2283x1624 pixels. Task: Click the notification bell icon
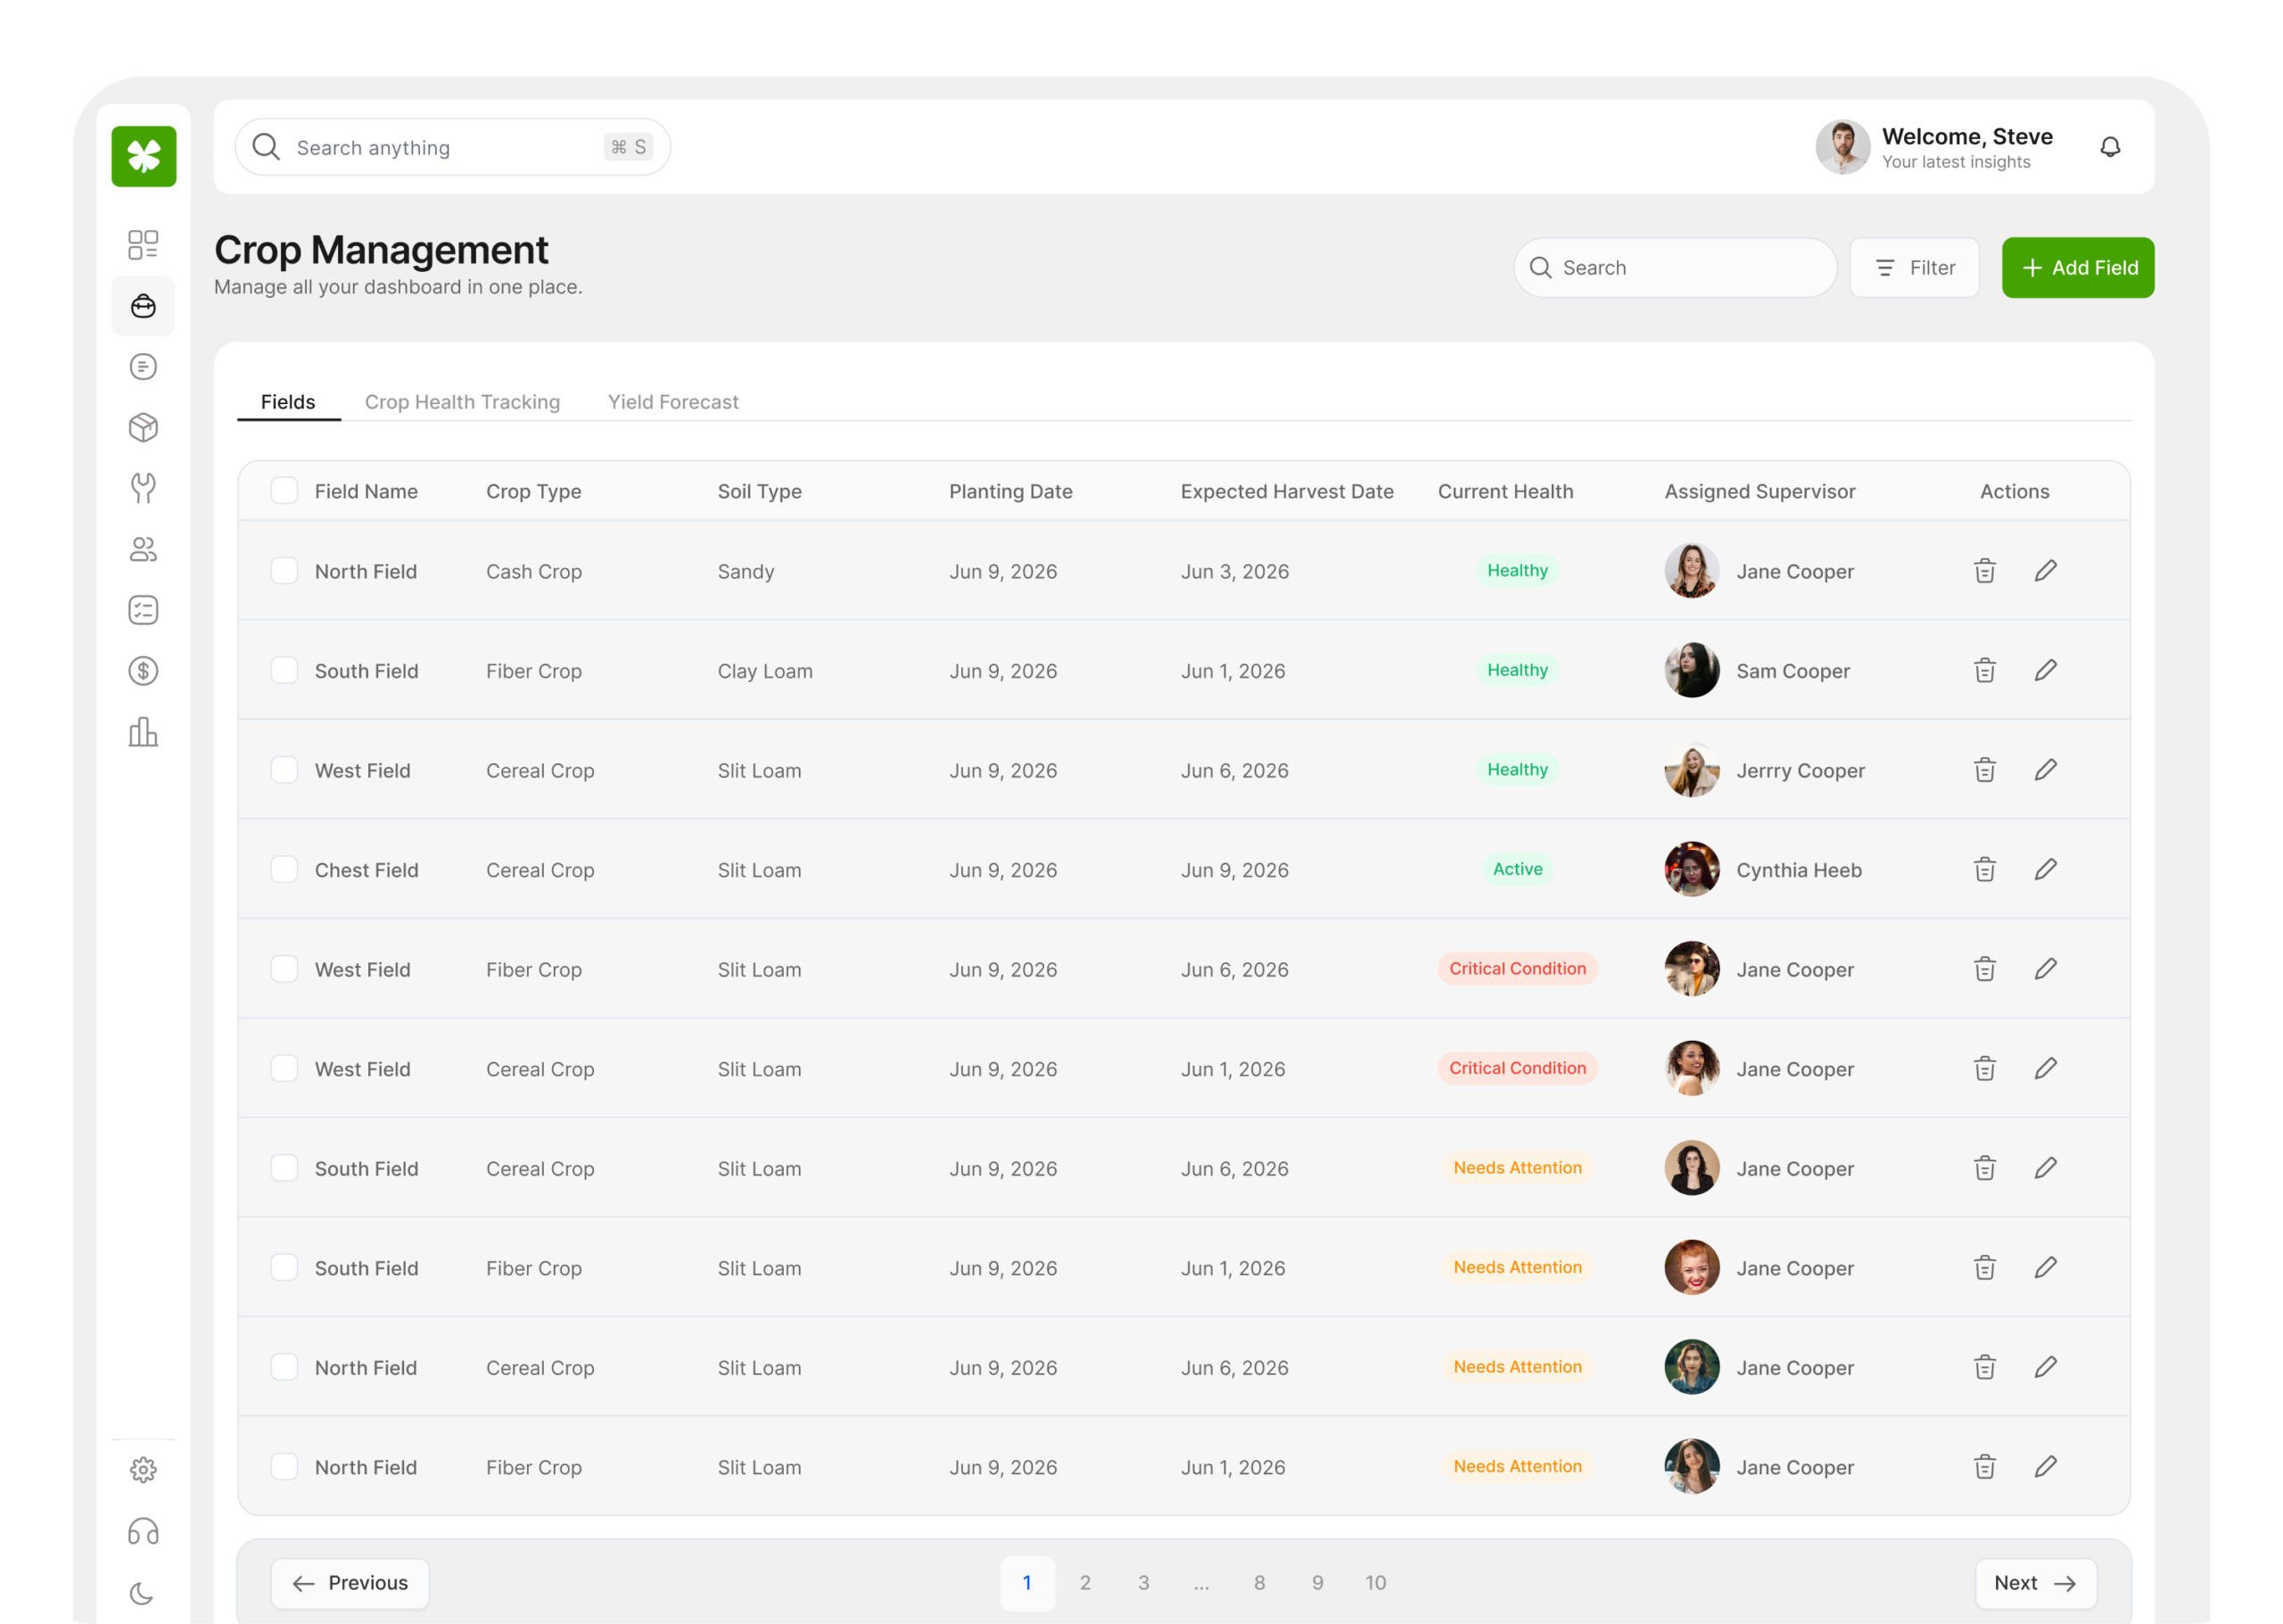pyautogui.click(x=2109, y=147)
